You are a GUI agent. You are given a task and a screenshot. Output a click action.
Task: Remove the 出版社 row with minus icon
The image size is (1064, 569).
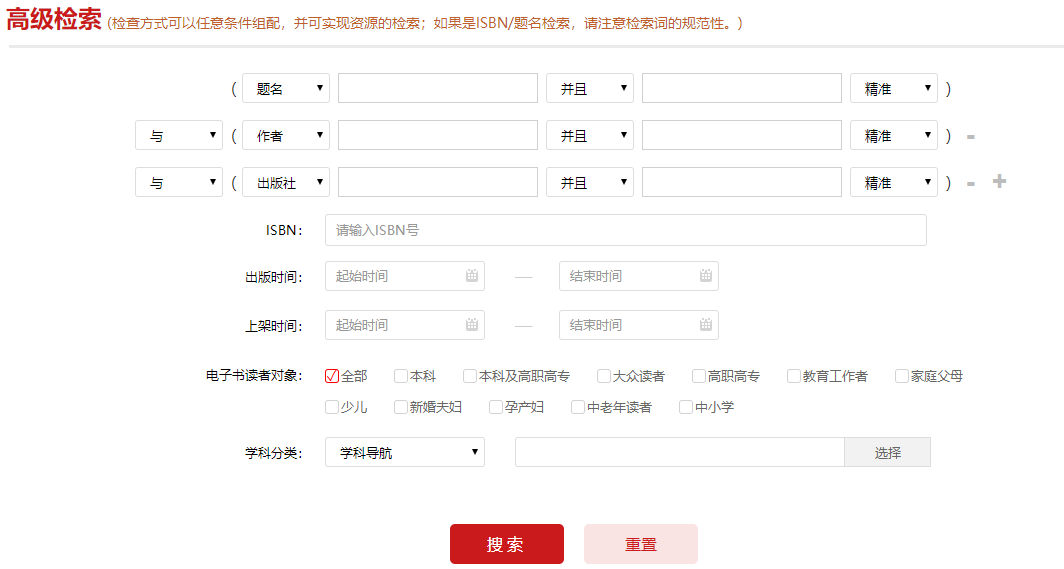pos(970,184)
